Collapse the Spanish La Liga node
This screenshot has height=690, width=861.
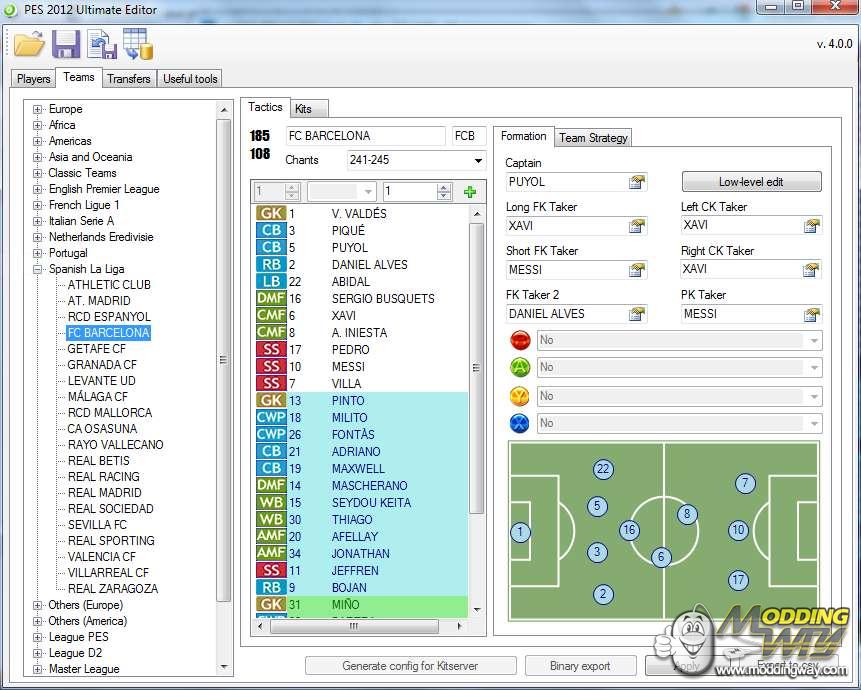[38, 269]
